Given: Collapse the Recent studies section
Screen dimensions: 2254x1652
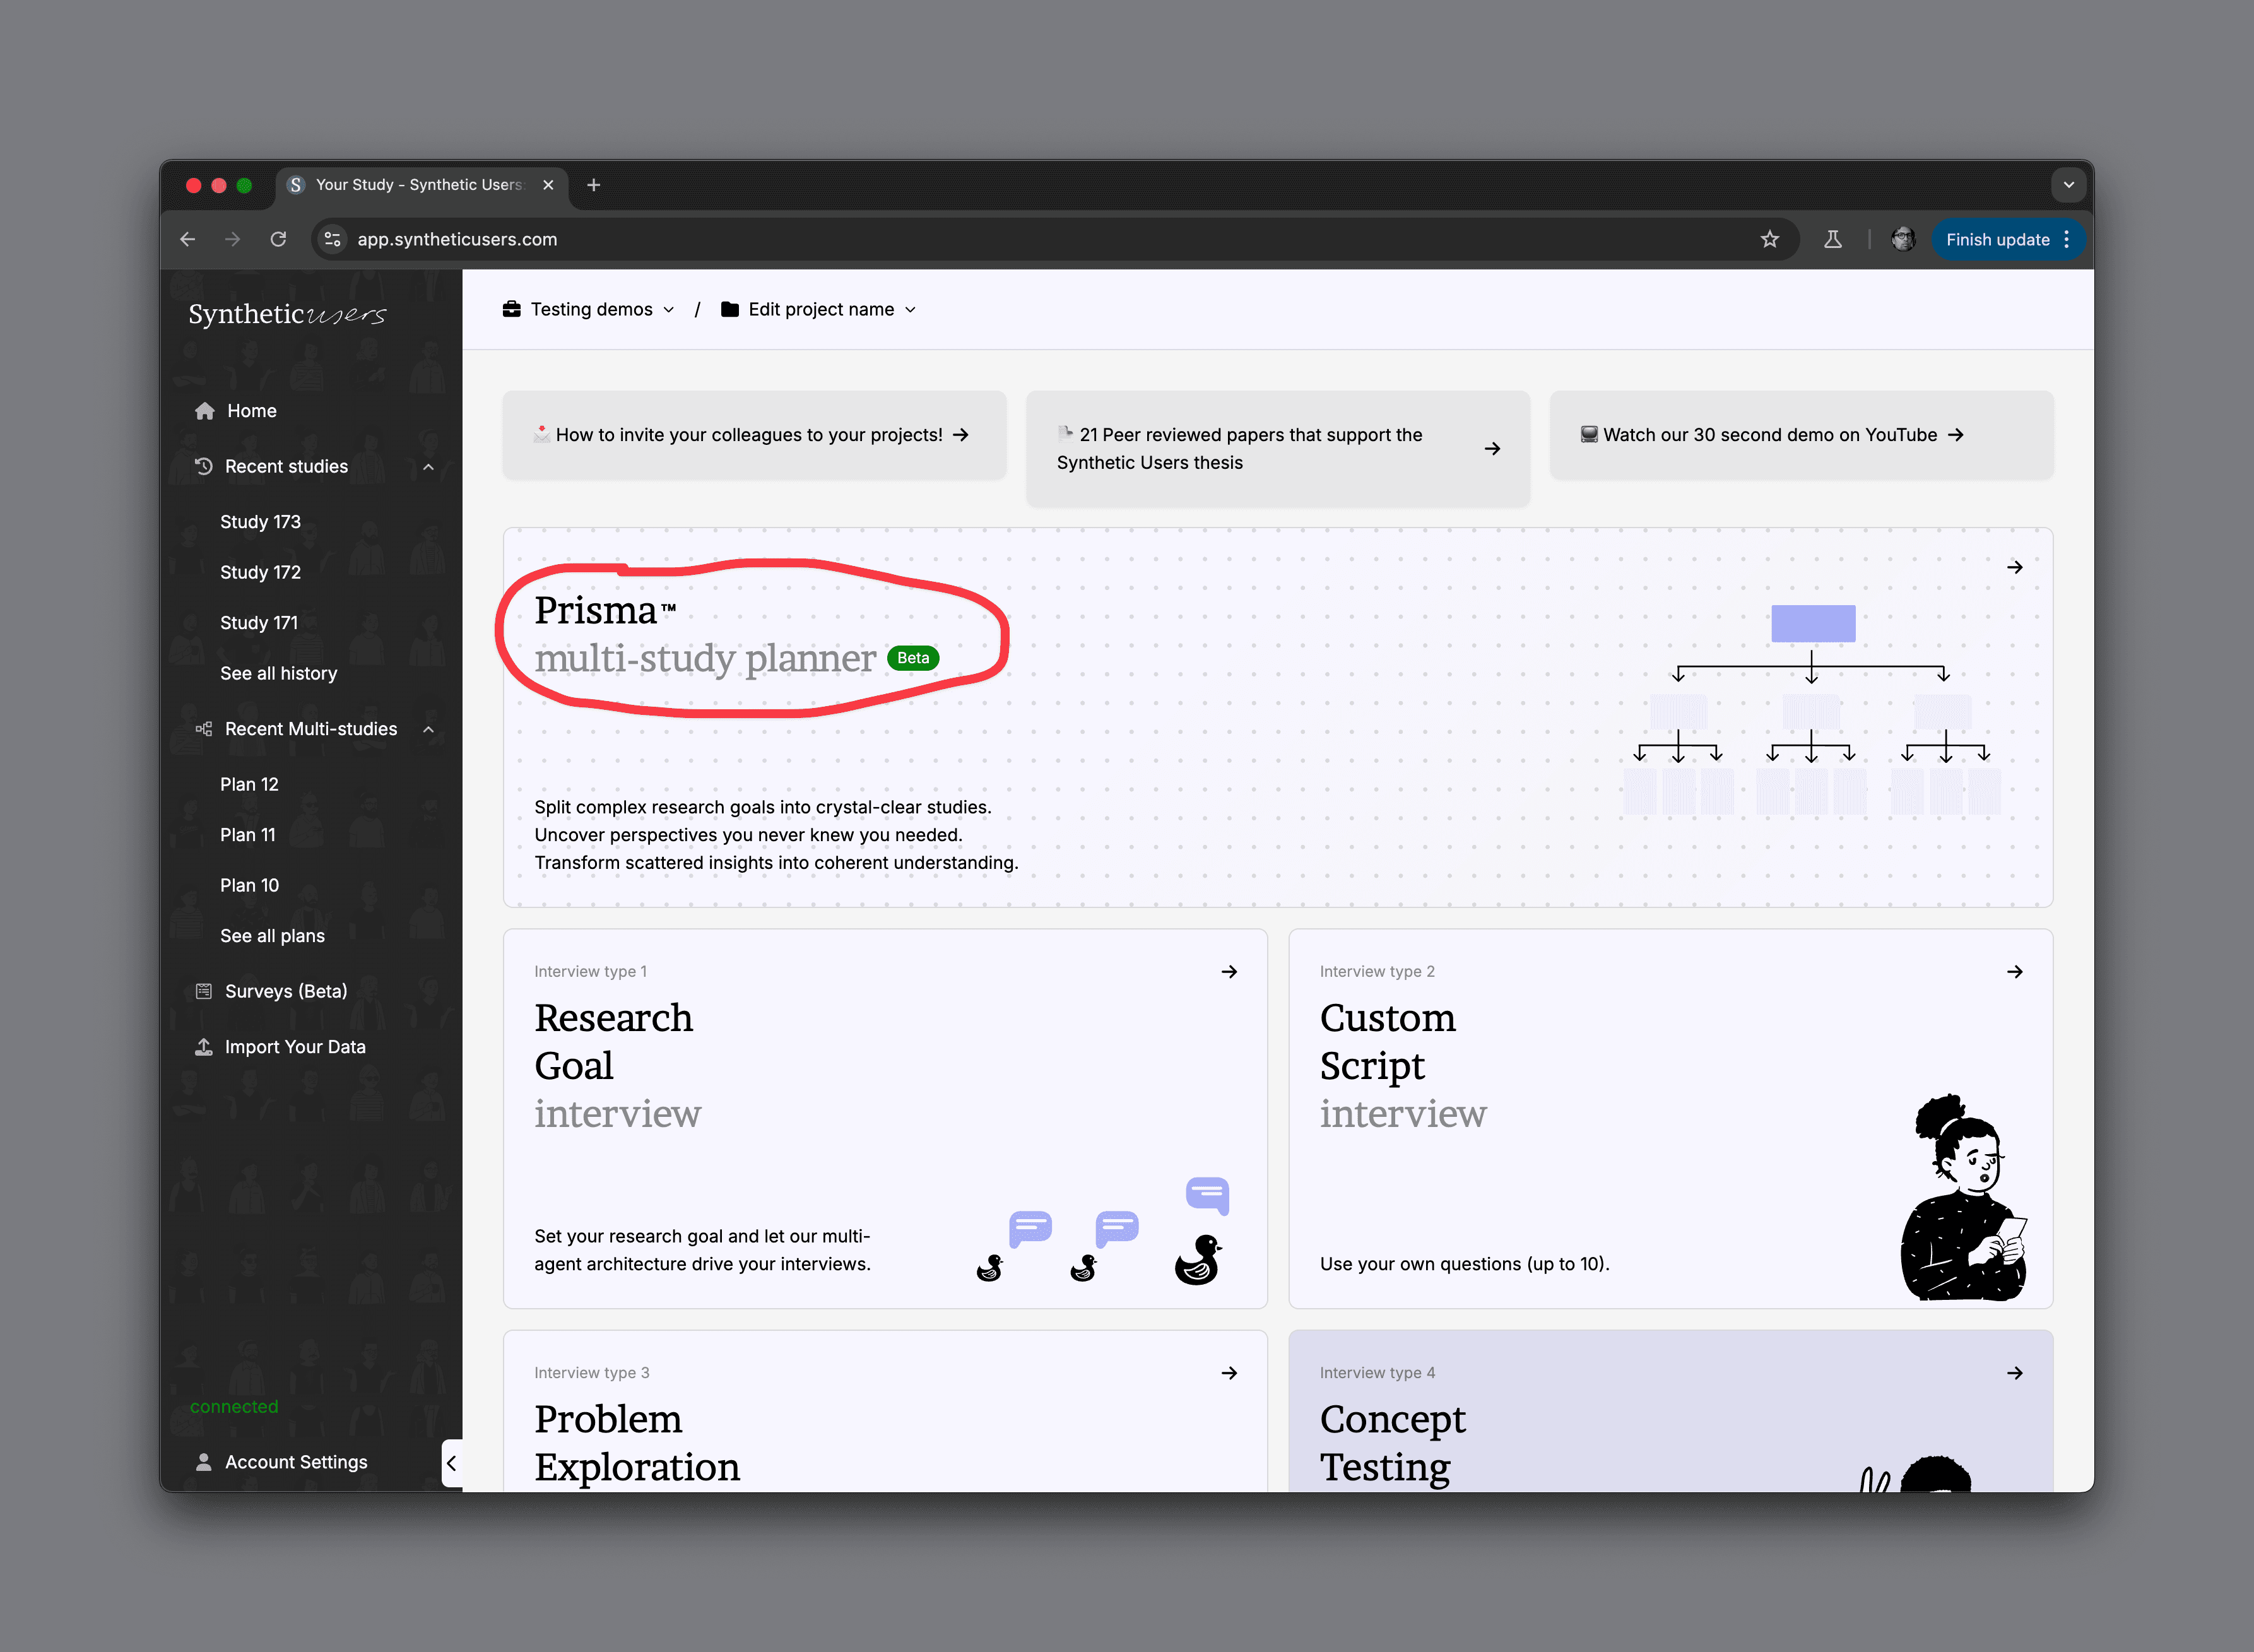Looking at the screenshot, I should pyautogui.click(x=429, y=467).
